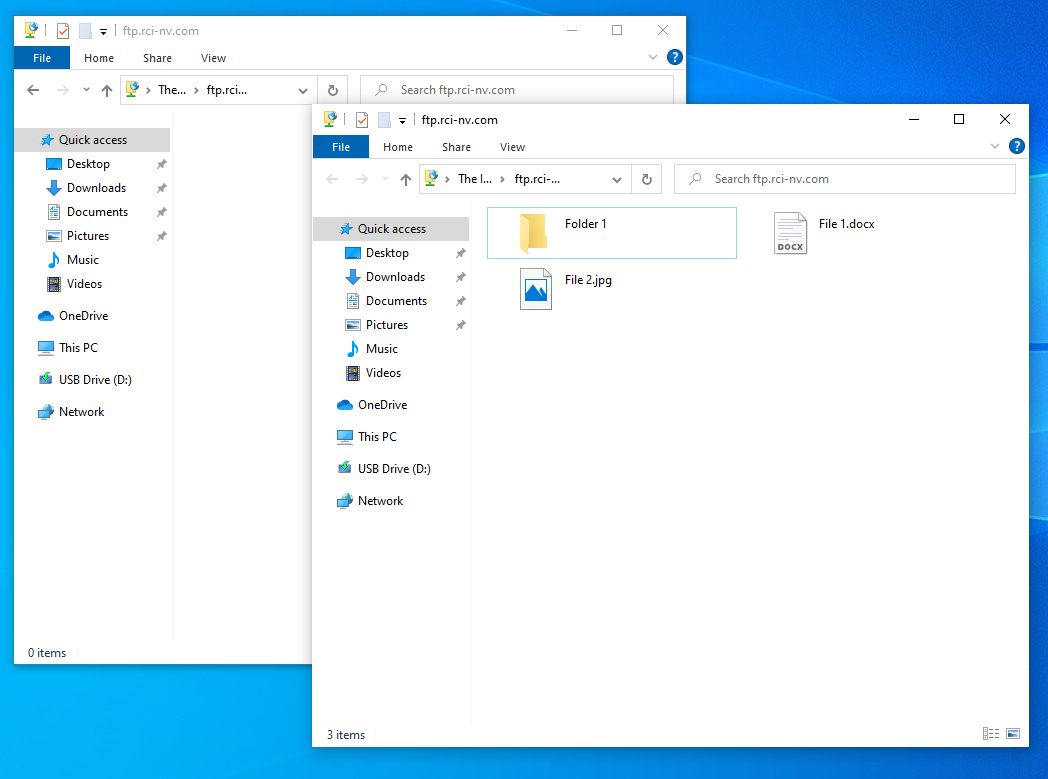The image size is (1048, 779).
Task: Expand the ribbon in the back window
Action: pos(653,57)
